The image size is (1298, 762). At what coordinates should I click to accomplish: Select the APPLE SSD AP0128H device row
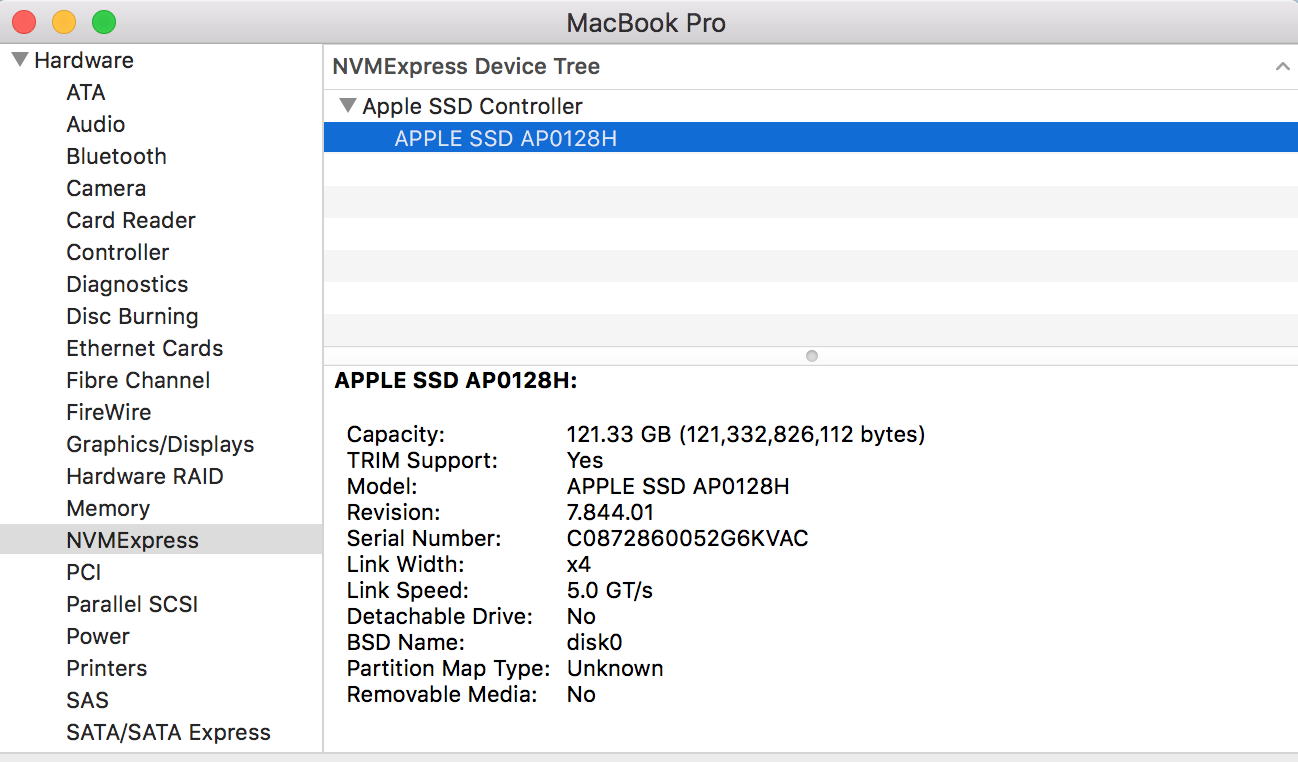810,138
